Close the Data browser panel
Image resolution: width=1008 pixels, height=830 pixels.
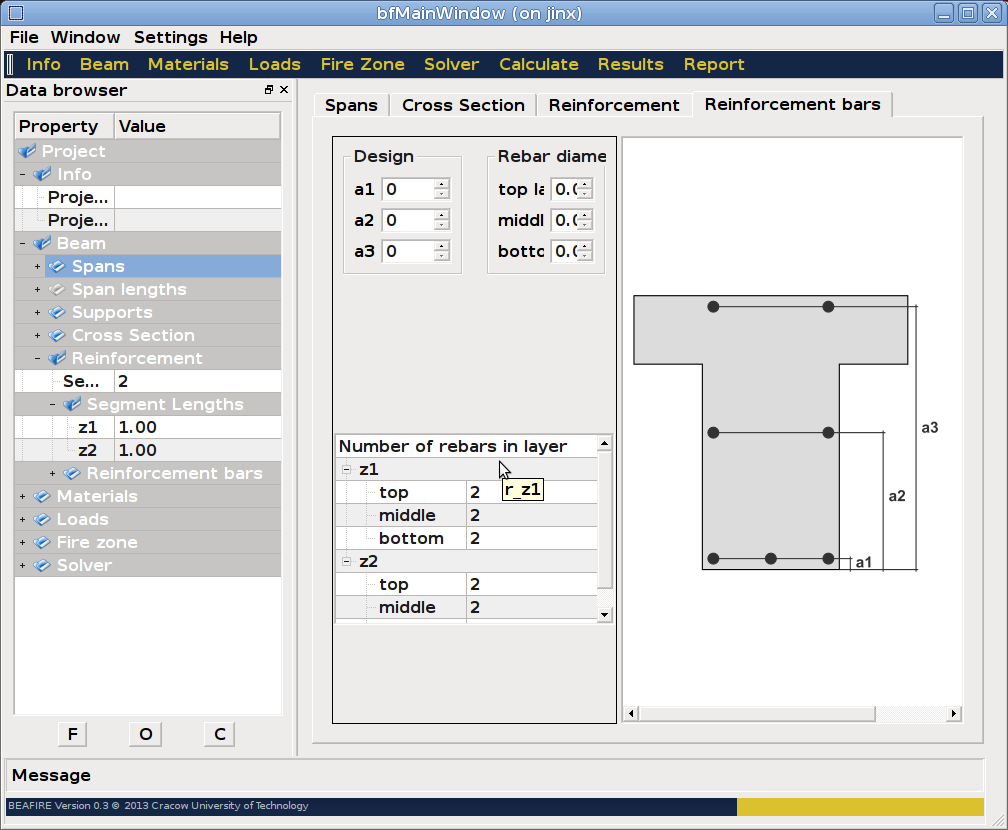point(284,90)
